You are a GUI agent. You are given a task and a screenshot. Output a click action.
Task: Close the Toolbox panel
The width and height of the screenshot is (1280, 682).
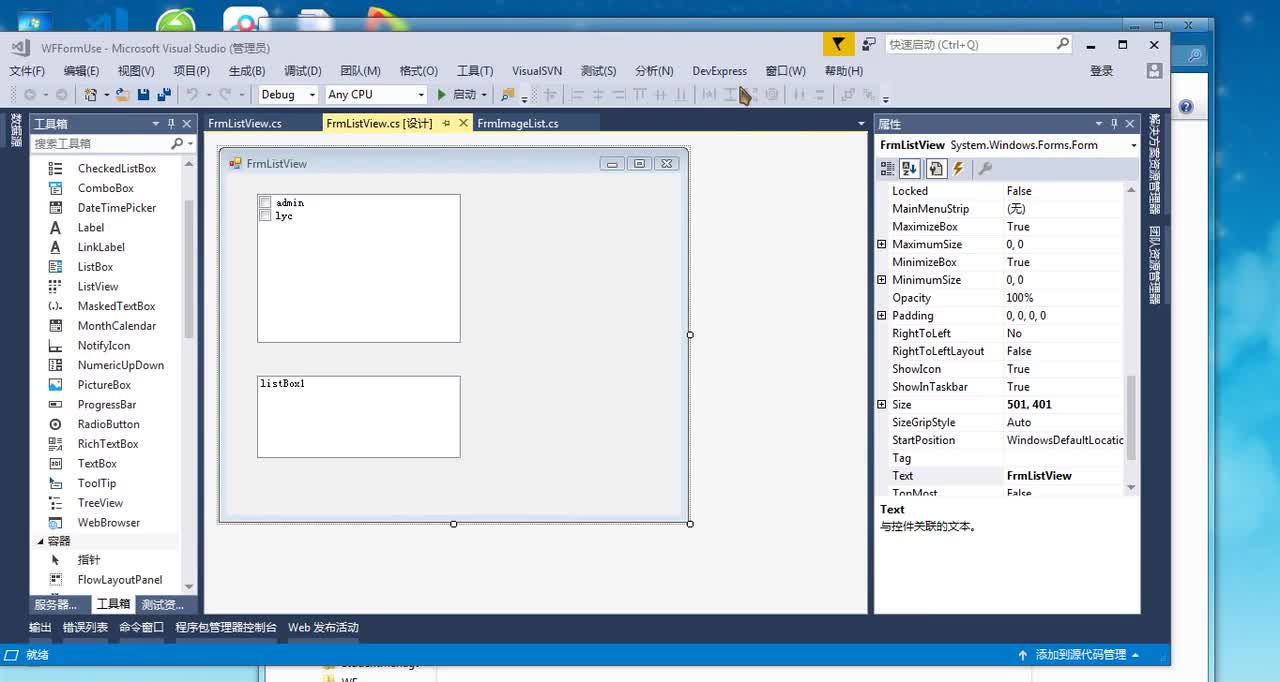coord(187,124)
